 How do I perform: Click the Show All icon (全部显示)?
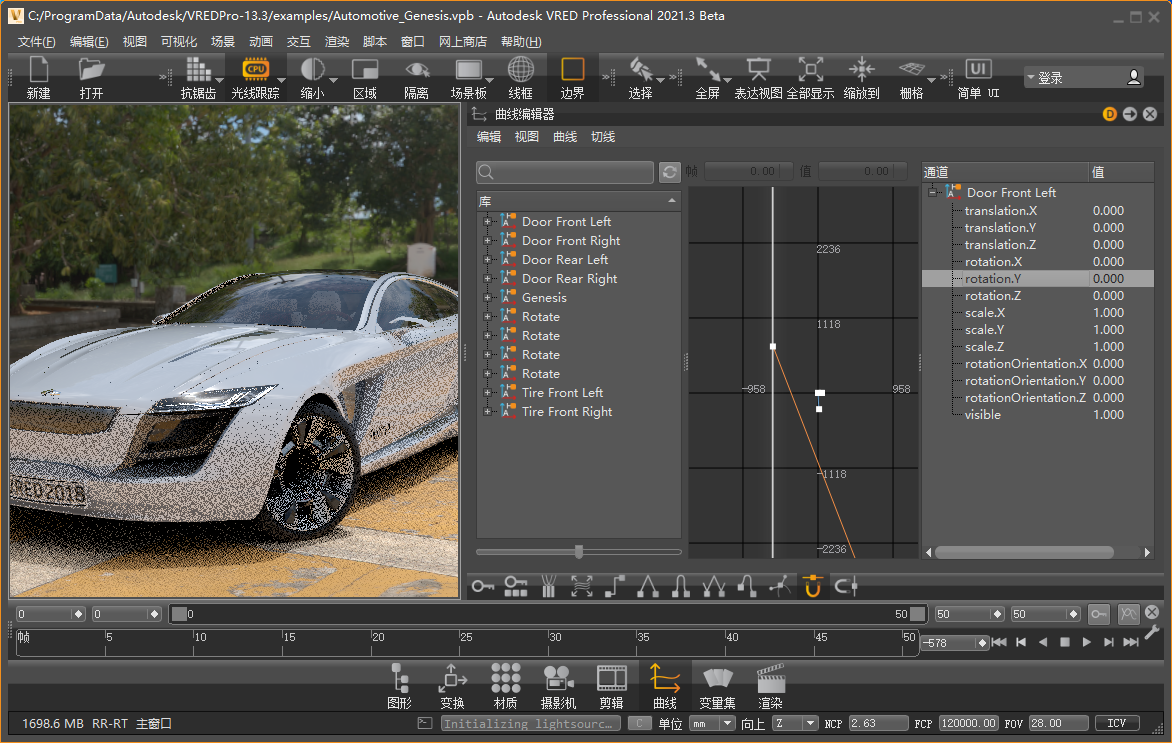(x=810, y=70)
